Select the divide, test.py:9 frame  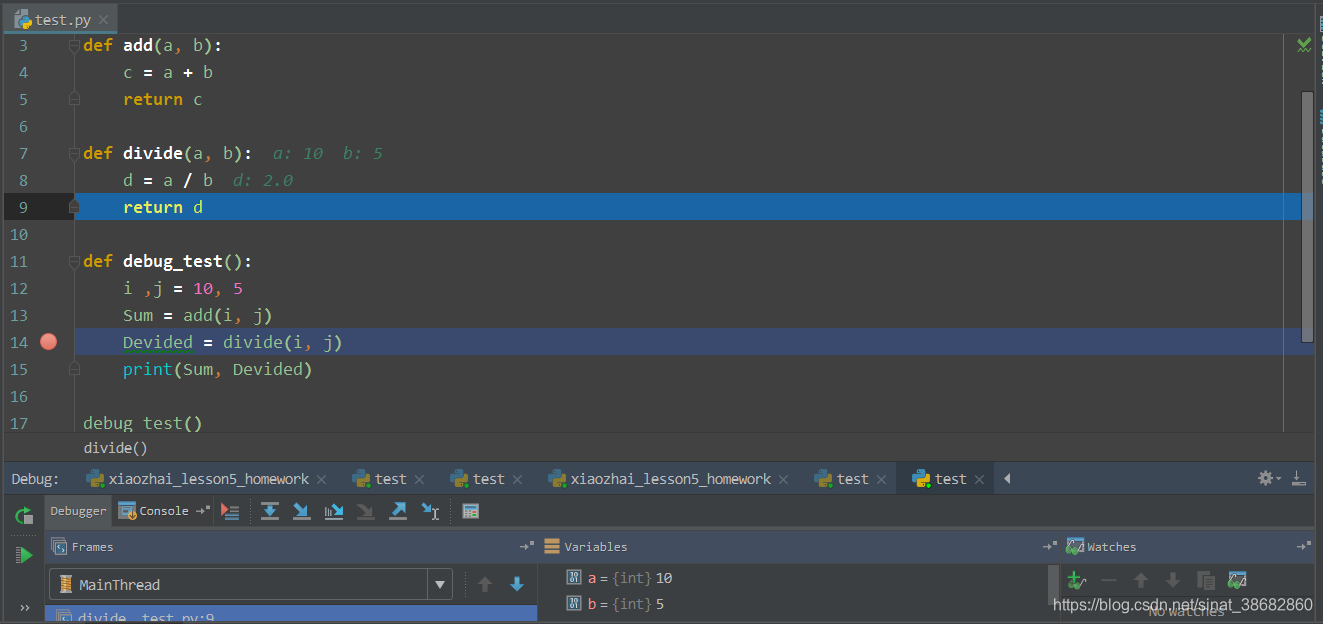point(291,615)
